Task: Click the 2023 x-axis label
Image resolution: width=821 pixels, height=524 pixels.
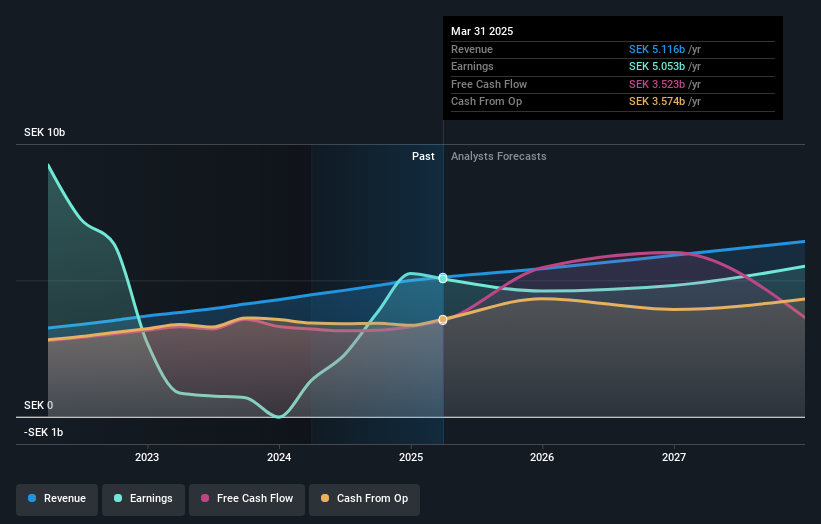Action: point(147,457)
